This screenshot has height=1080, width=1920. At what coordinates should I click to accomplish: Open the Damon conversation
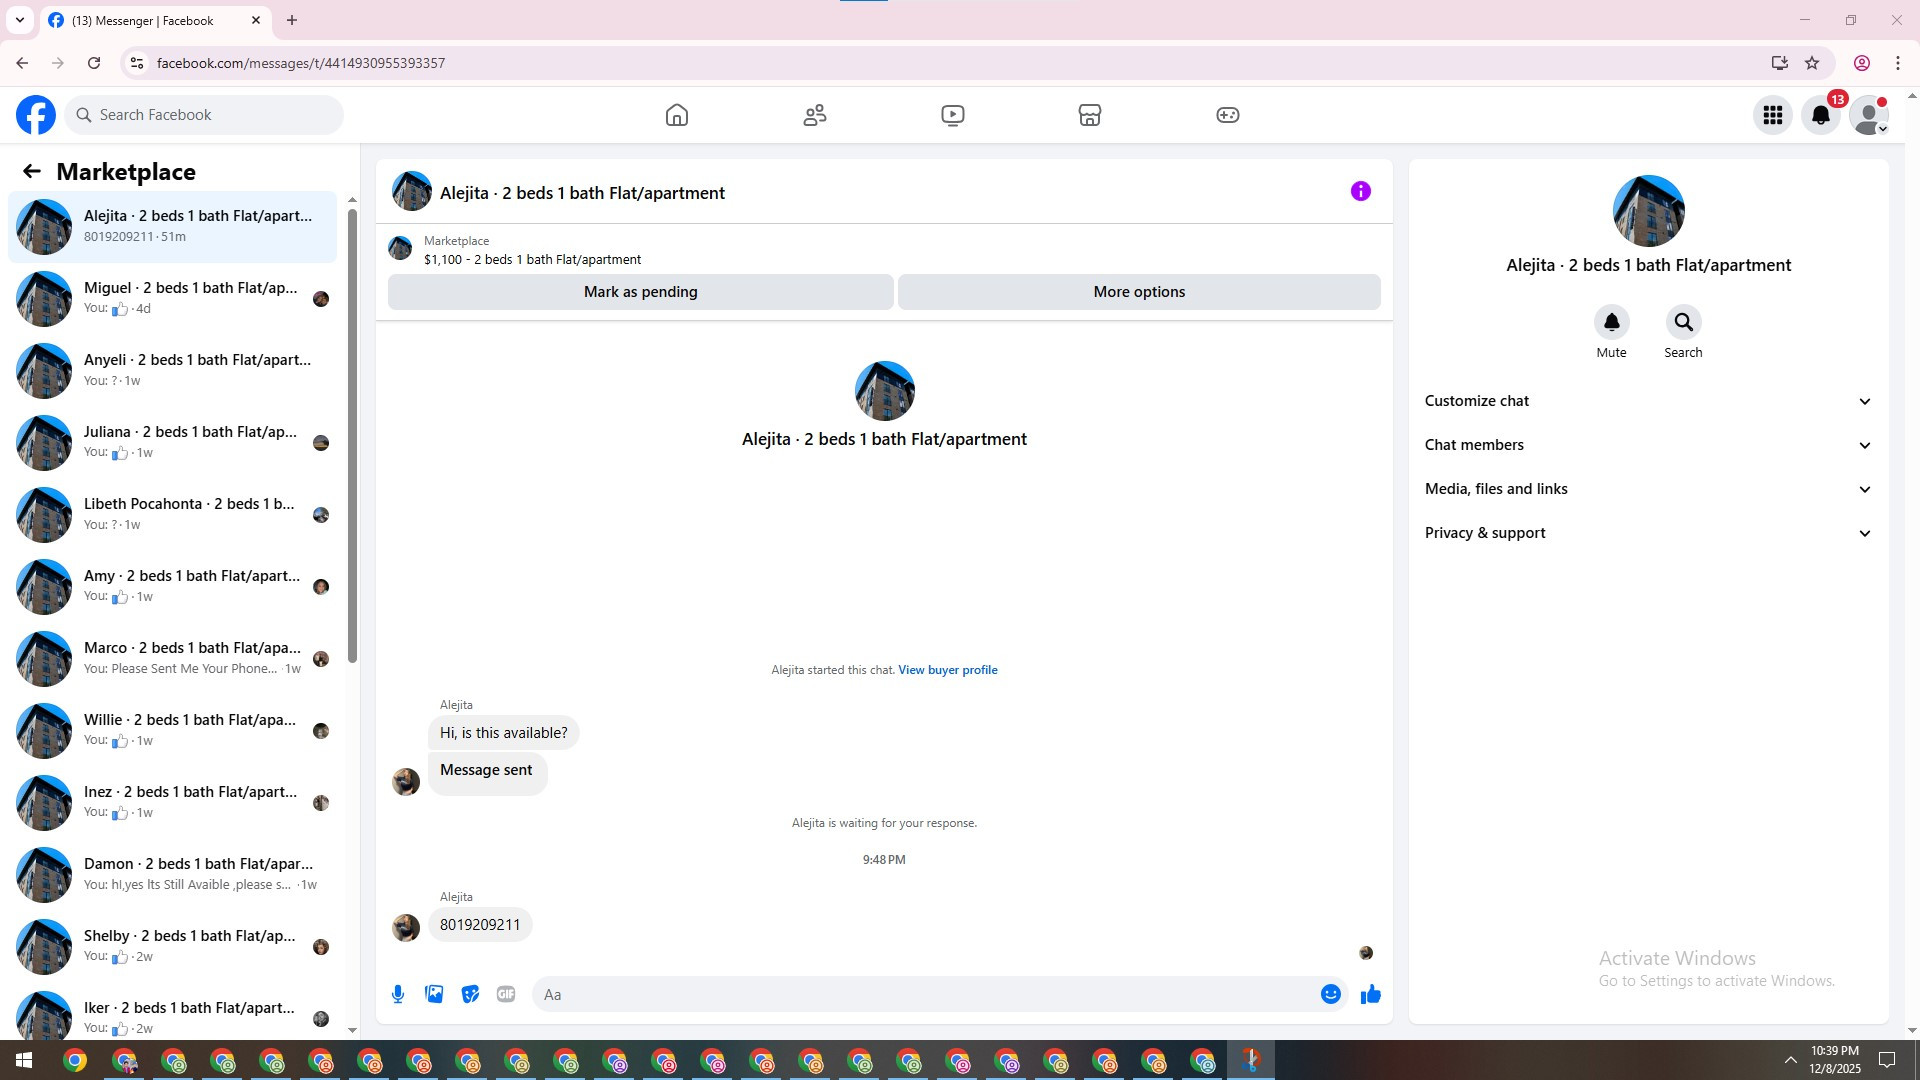172,875
